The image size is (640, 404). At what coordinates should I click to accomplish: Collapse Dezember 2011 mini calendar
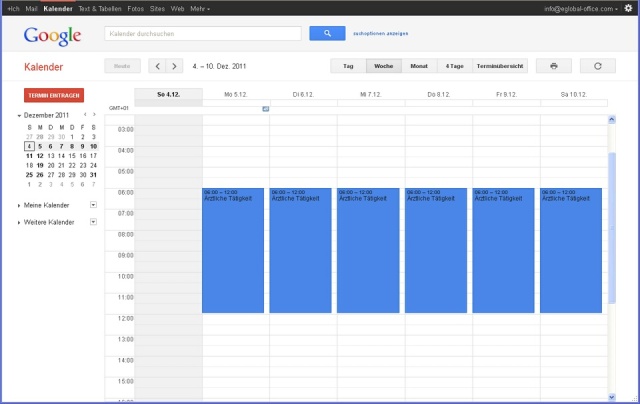(19, 116)
